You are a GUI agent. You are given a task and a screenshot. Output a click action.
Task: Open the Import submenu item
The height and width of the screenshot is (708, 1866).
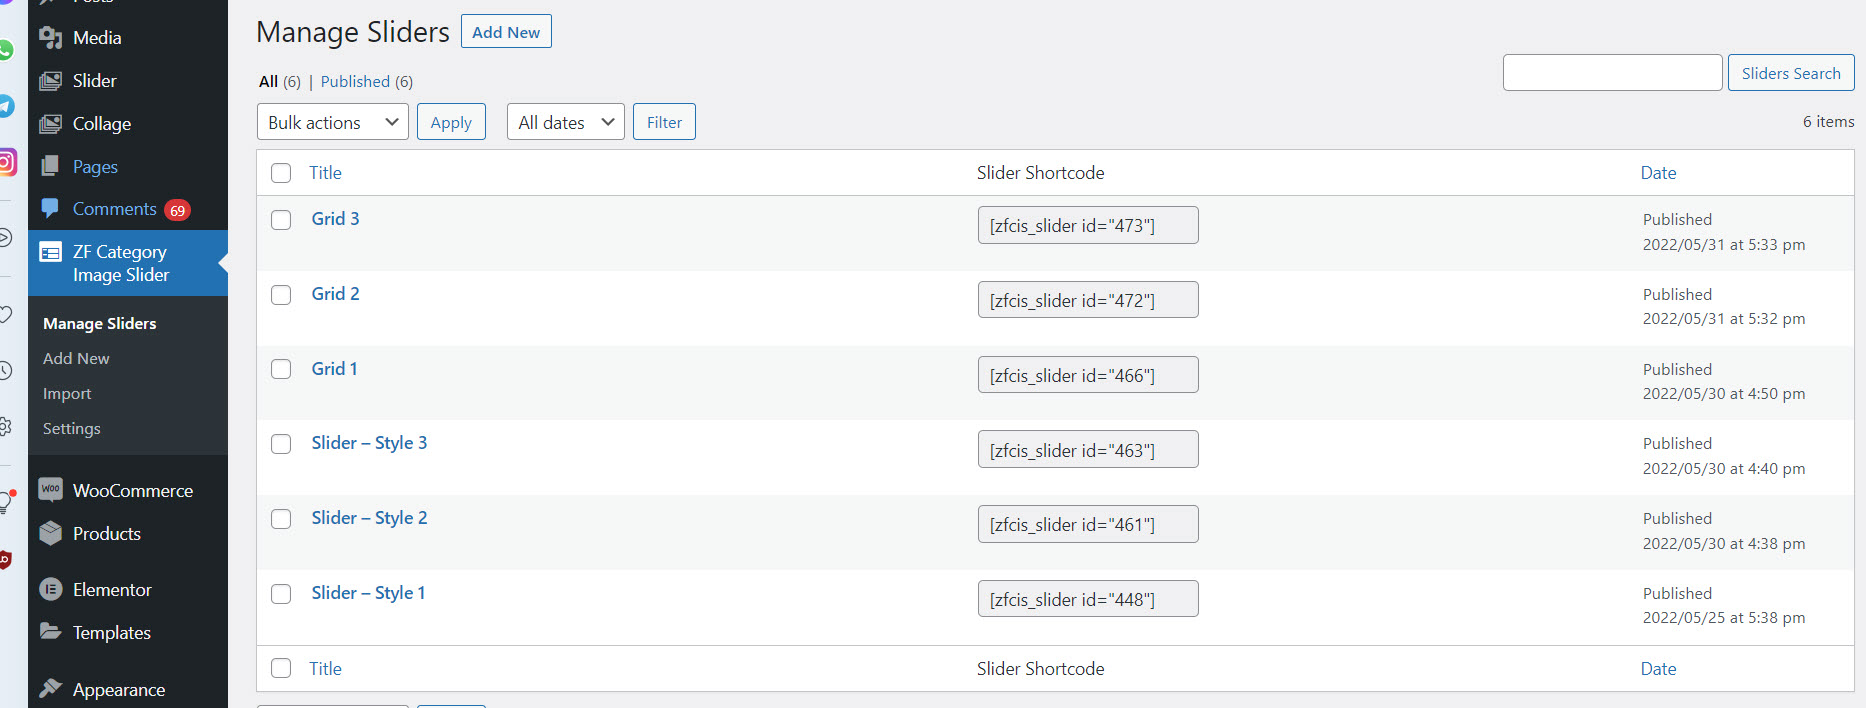67,394
